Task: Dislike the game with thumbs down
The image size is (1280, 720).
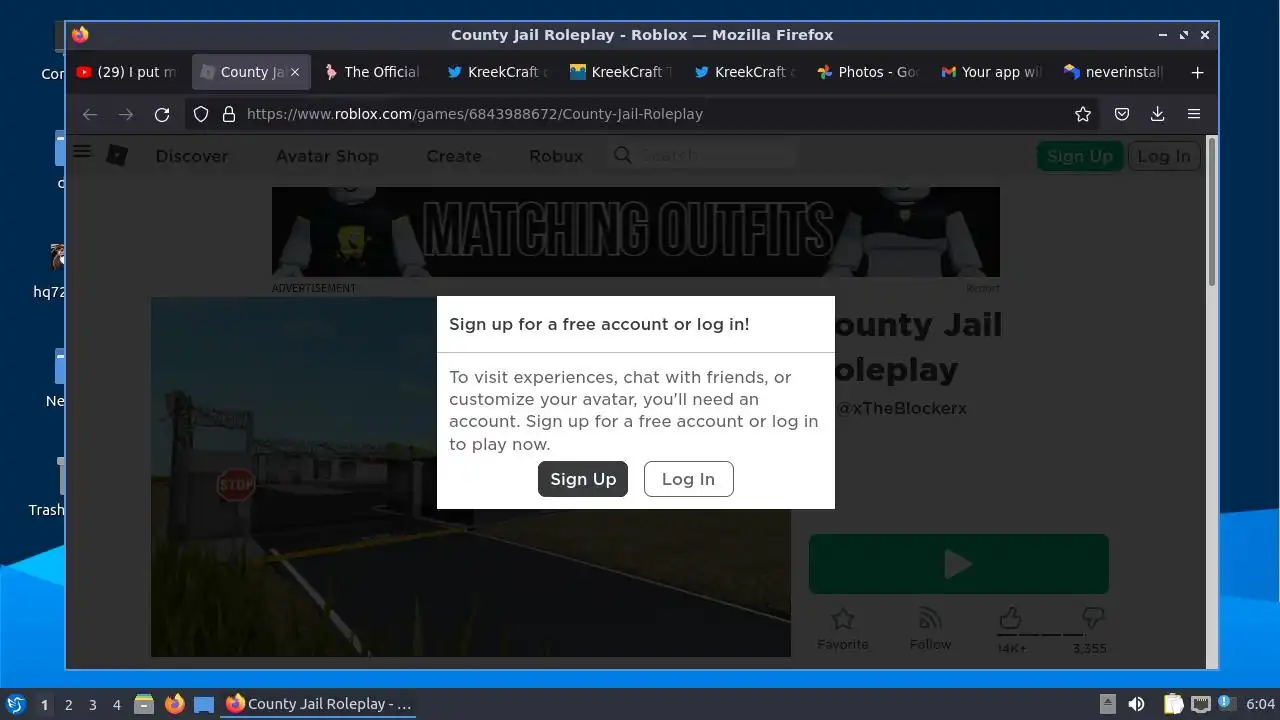Action: pyautogui.click(x=1092, y=619)
